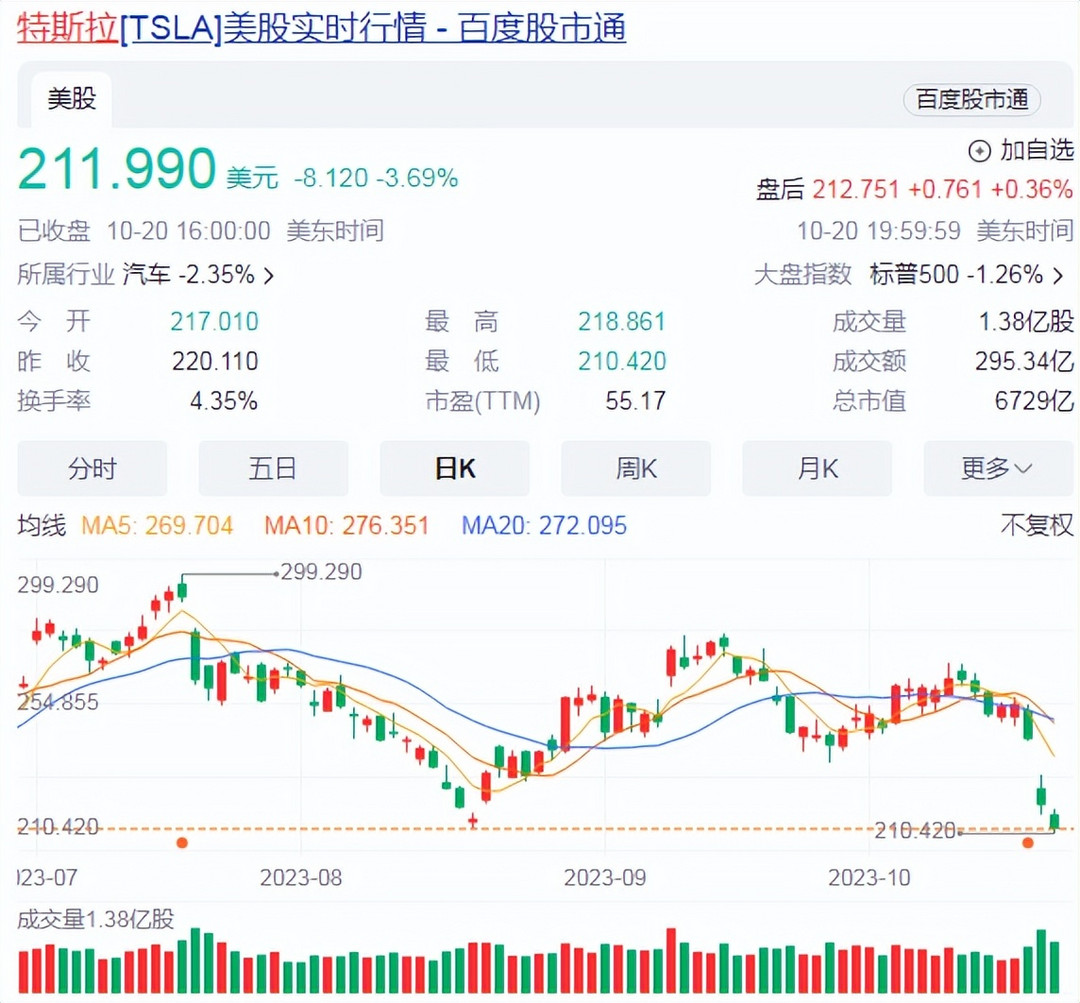Click the 成交量1.38亿股 volume chart label
This screenshot has width=1080, height=1003.
coord(96,919)
